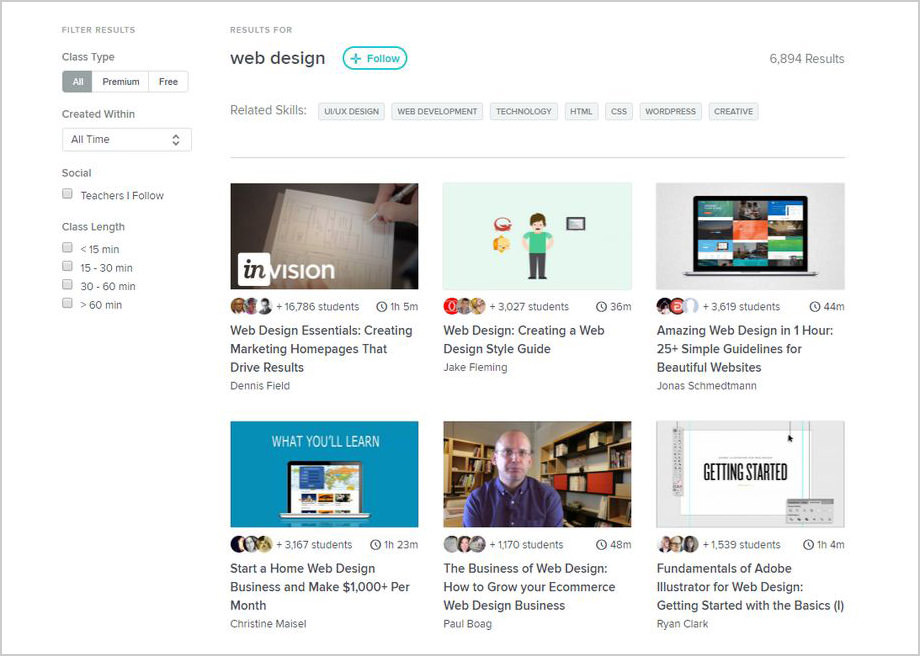
Task: Open The Business of Web Design title
Action: click(529, 587)
